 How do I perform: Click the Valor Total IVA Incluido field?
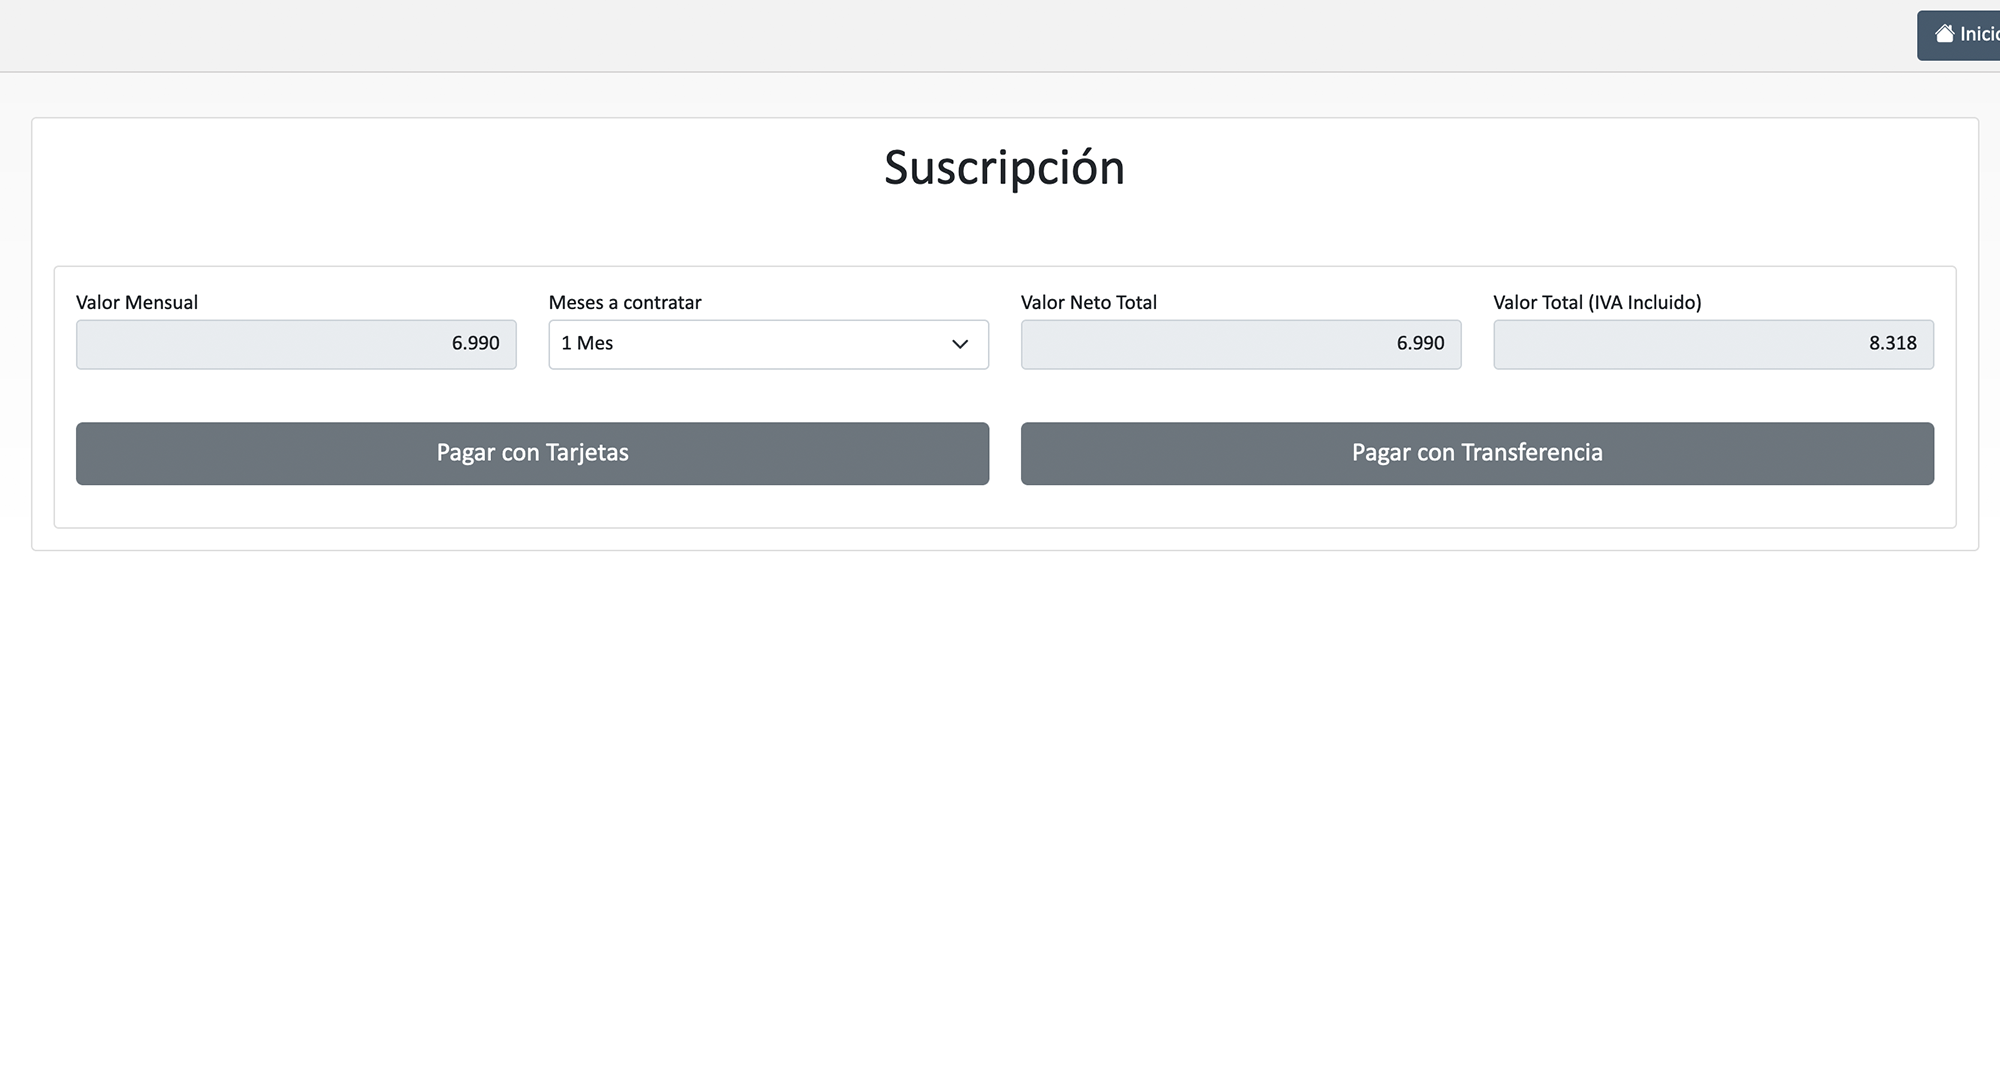click(1713, 344)
